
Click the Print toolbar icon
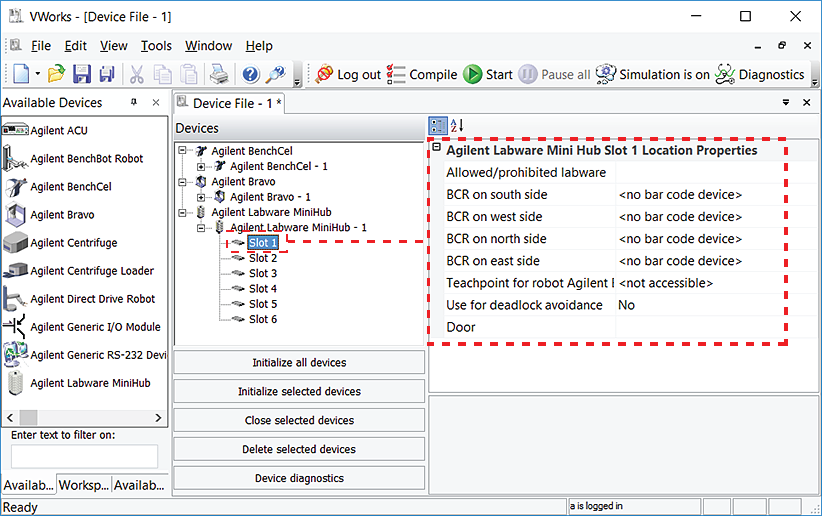coord(218,74)
